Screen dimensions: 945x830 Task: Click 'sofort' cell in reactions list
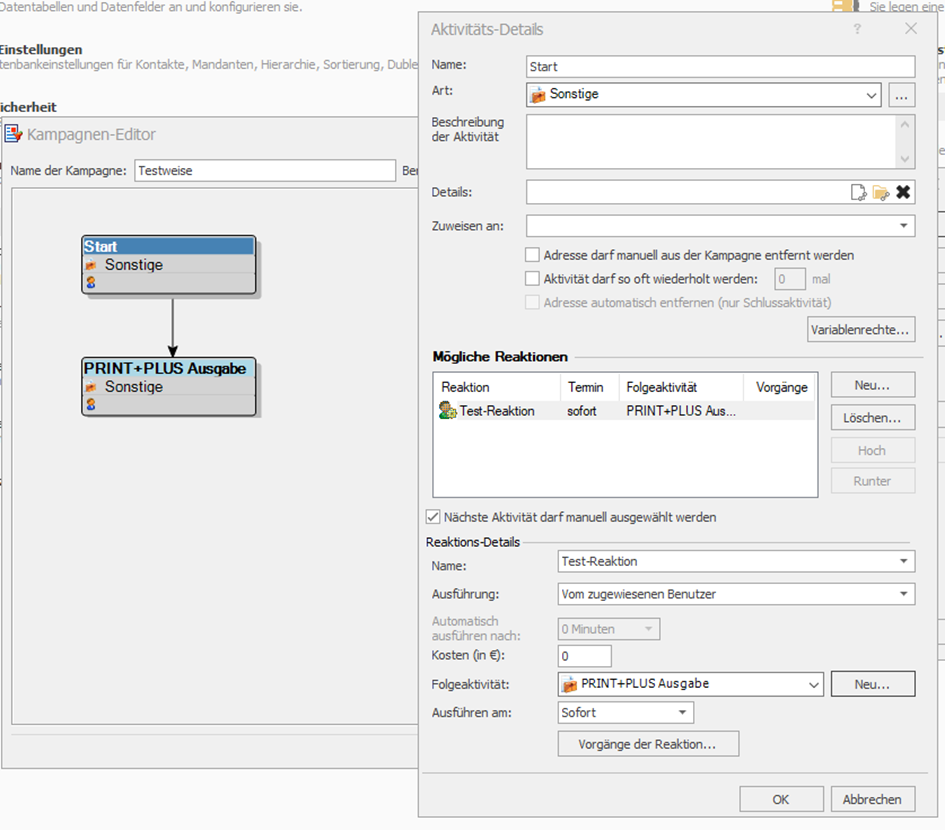point(581,411)
